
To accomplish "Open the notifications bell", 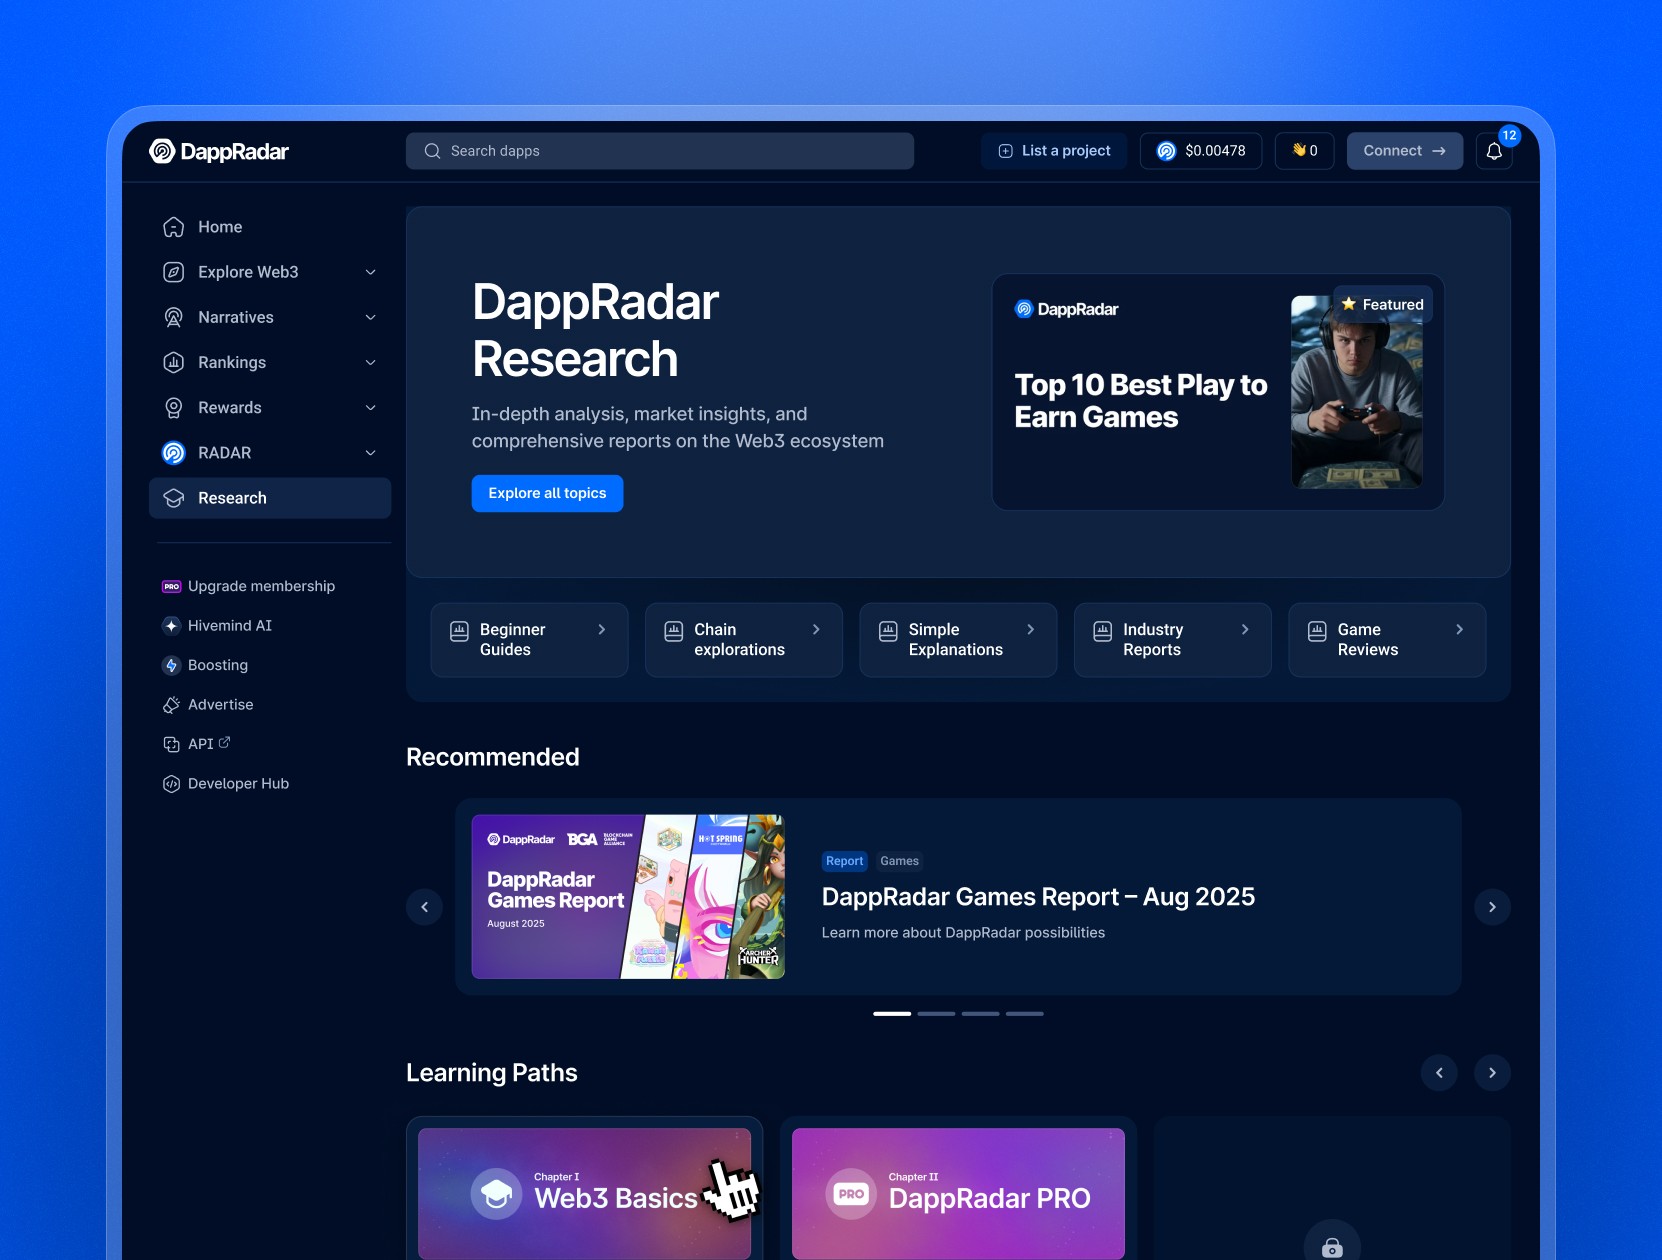I will (x=1494, y=151).
